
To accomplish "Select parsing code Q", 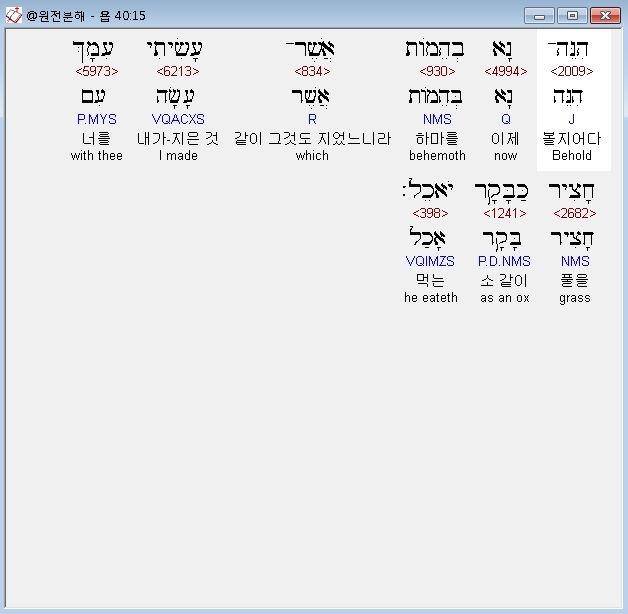I will [505, 119].
